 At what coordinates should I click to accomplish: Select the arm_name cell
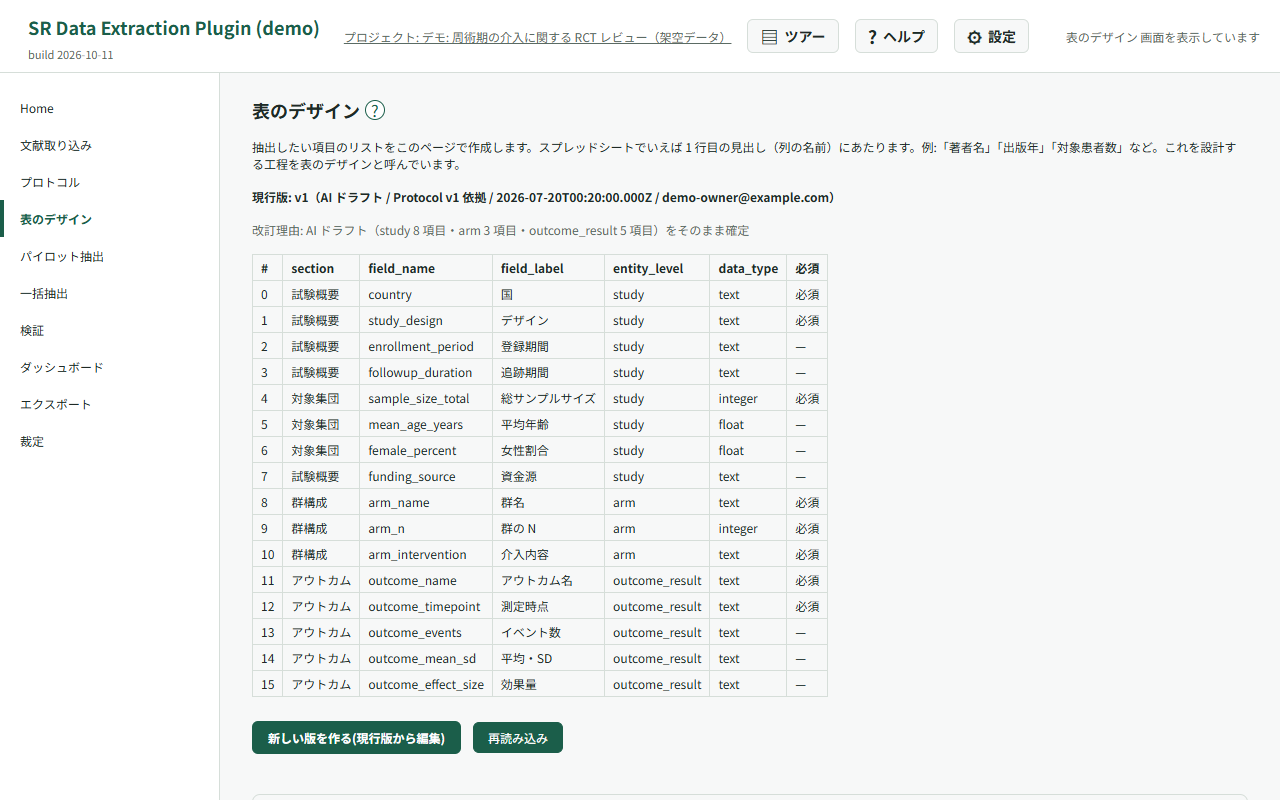426,502
